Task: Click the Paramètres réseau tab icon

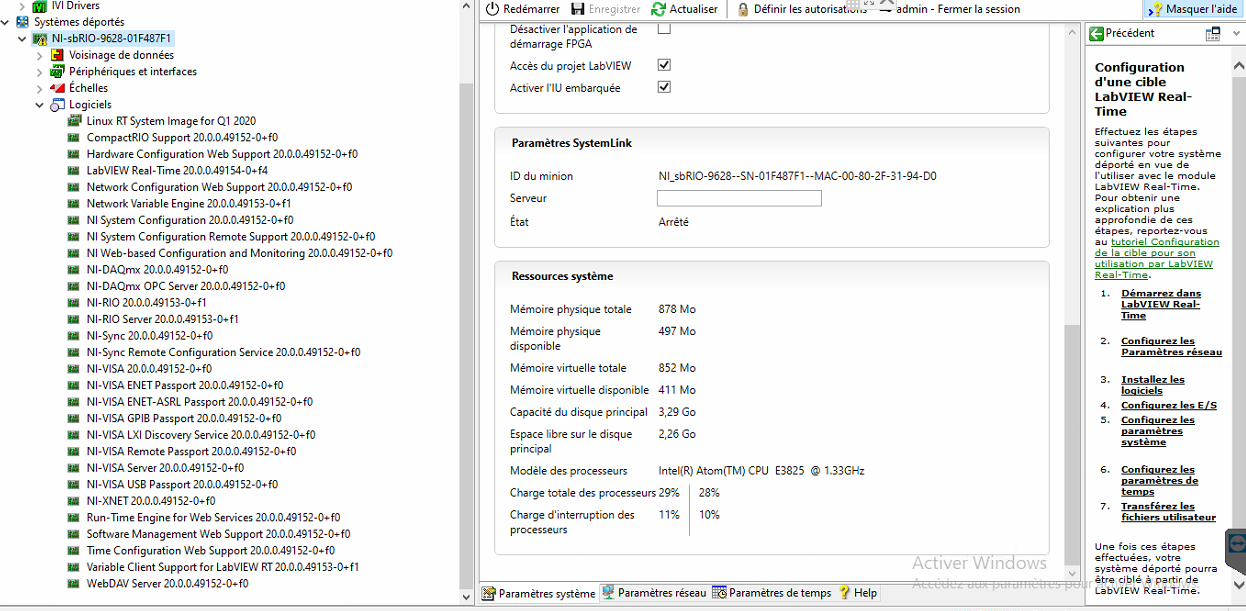Action: tap(608, 593)
